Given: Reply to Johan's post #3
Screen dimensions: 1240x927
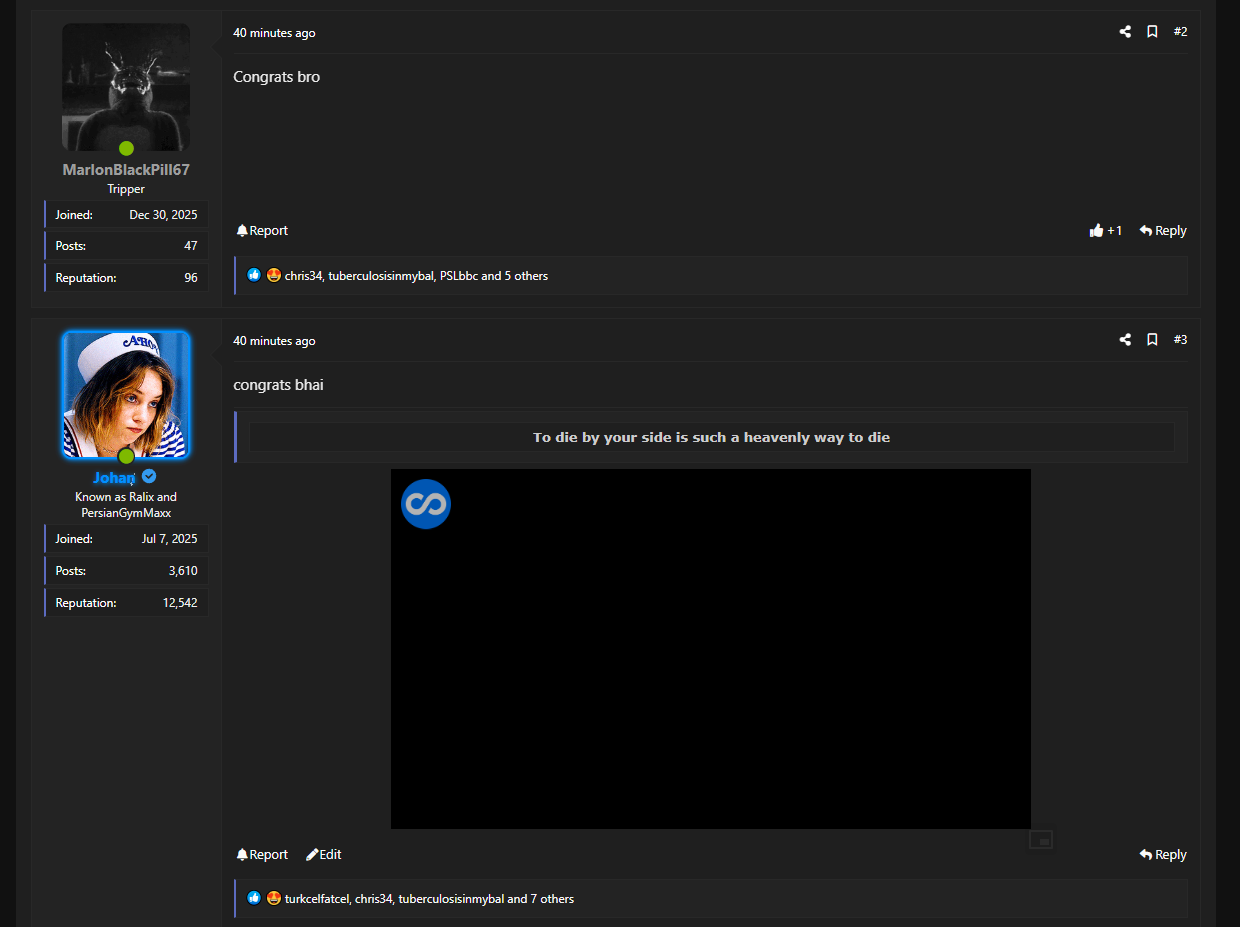Looking at the screenshot, I should click(x=1162, y=855).
